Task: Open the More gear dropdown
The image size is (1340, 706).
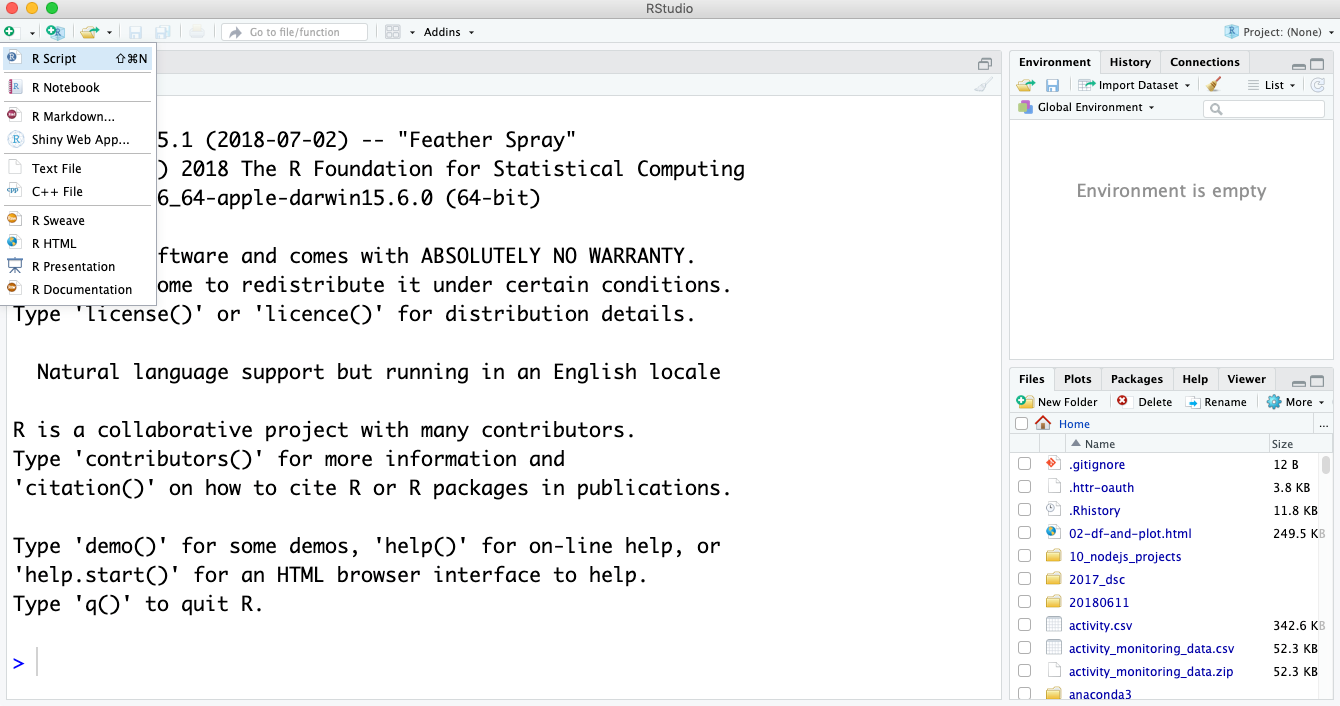Action: click(x=1295, y=402)
